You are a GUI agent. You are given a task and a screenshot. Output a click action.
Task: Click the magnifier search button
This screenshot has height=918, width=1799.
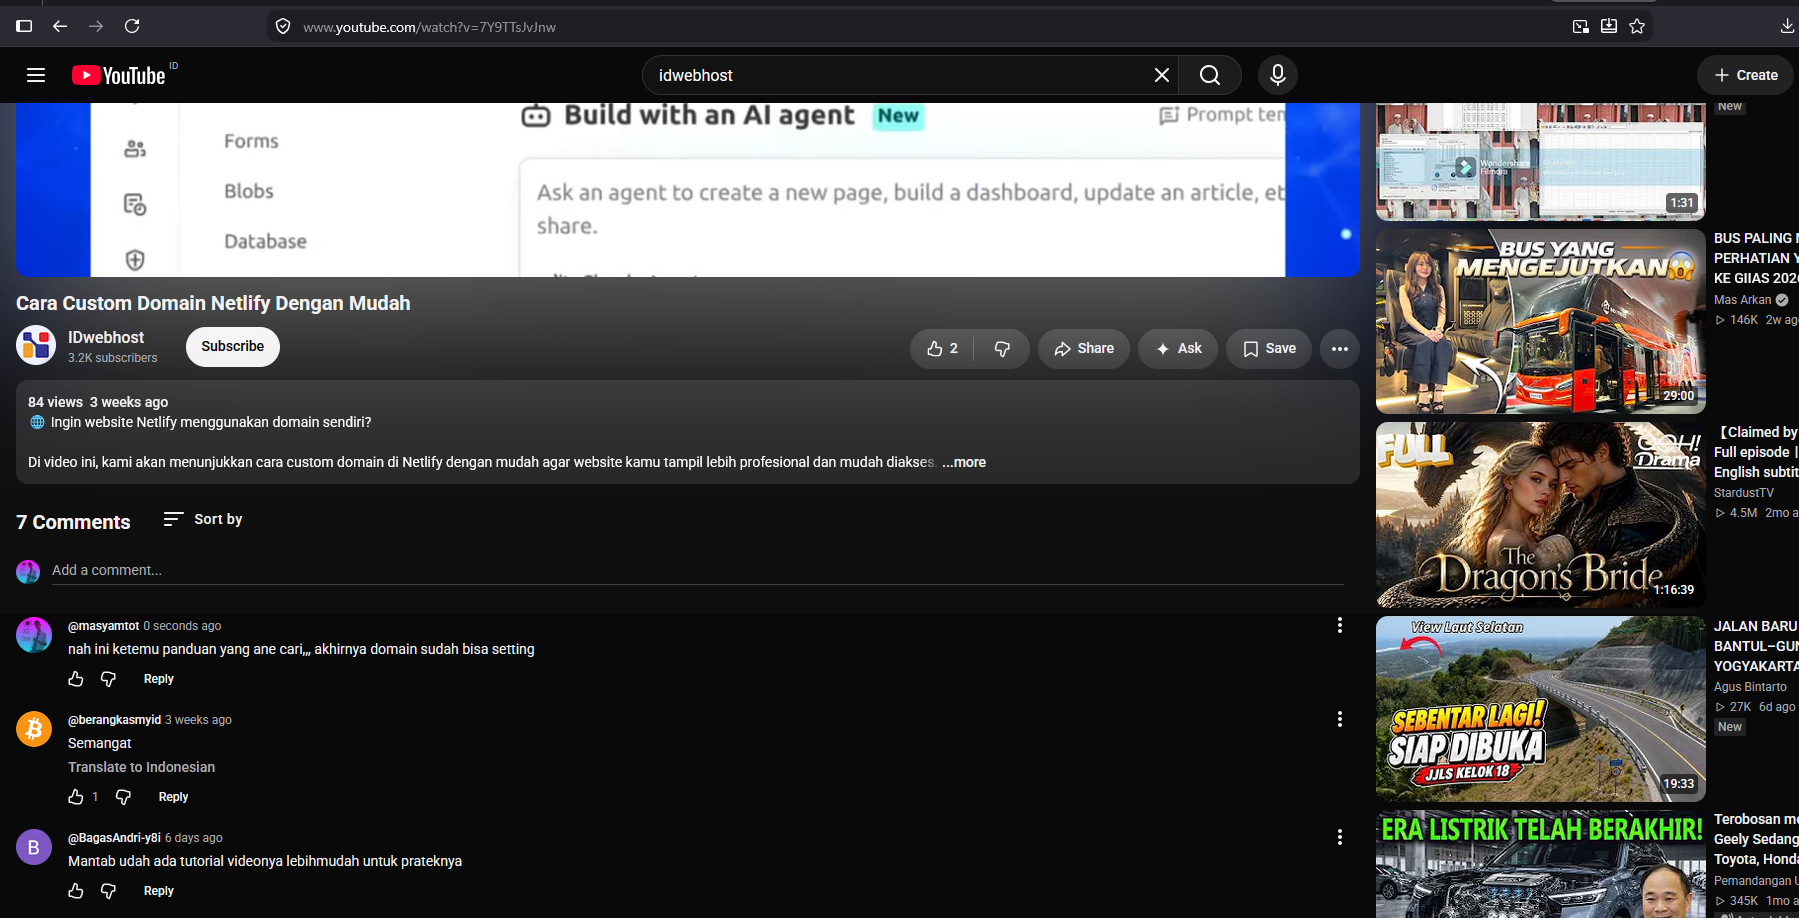pos(1210,75)
